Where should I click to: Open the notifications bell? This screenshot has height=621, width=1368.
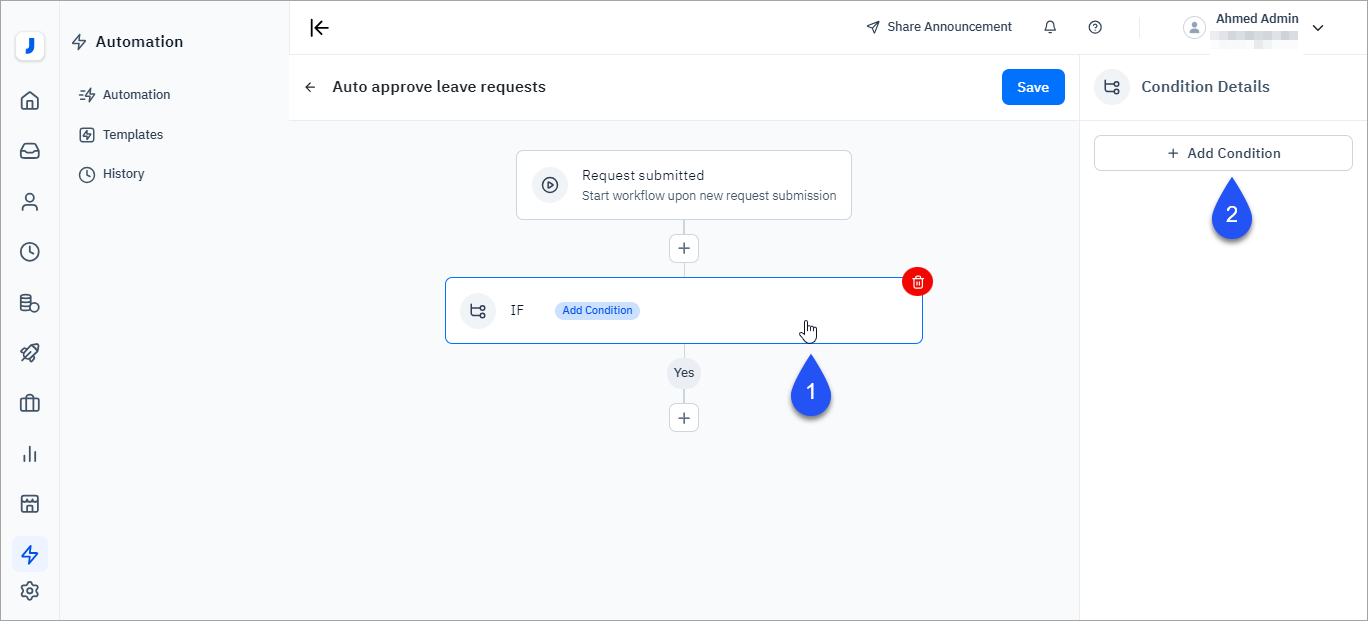coord(1050,27)
